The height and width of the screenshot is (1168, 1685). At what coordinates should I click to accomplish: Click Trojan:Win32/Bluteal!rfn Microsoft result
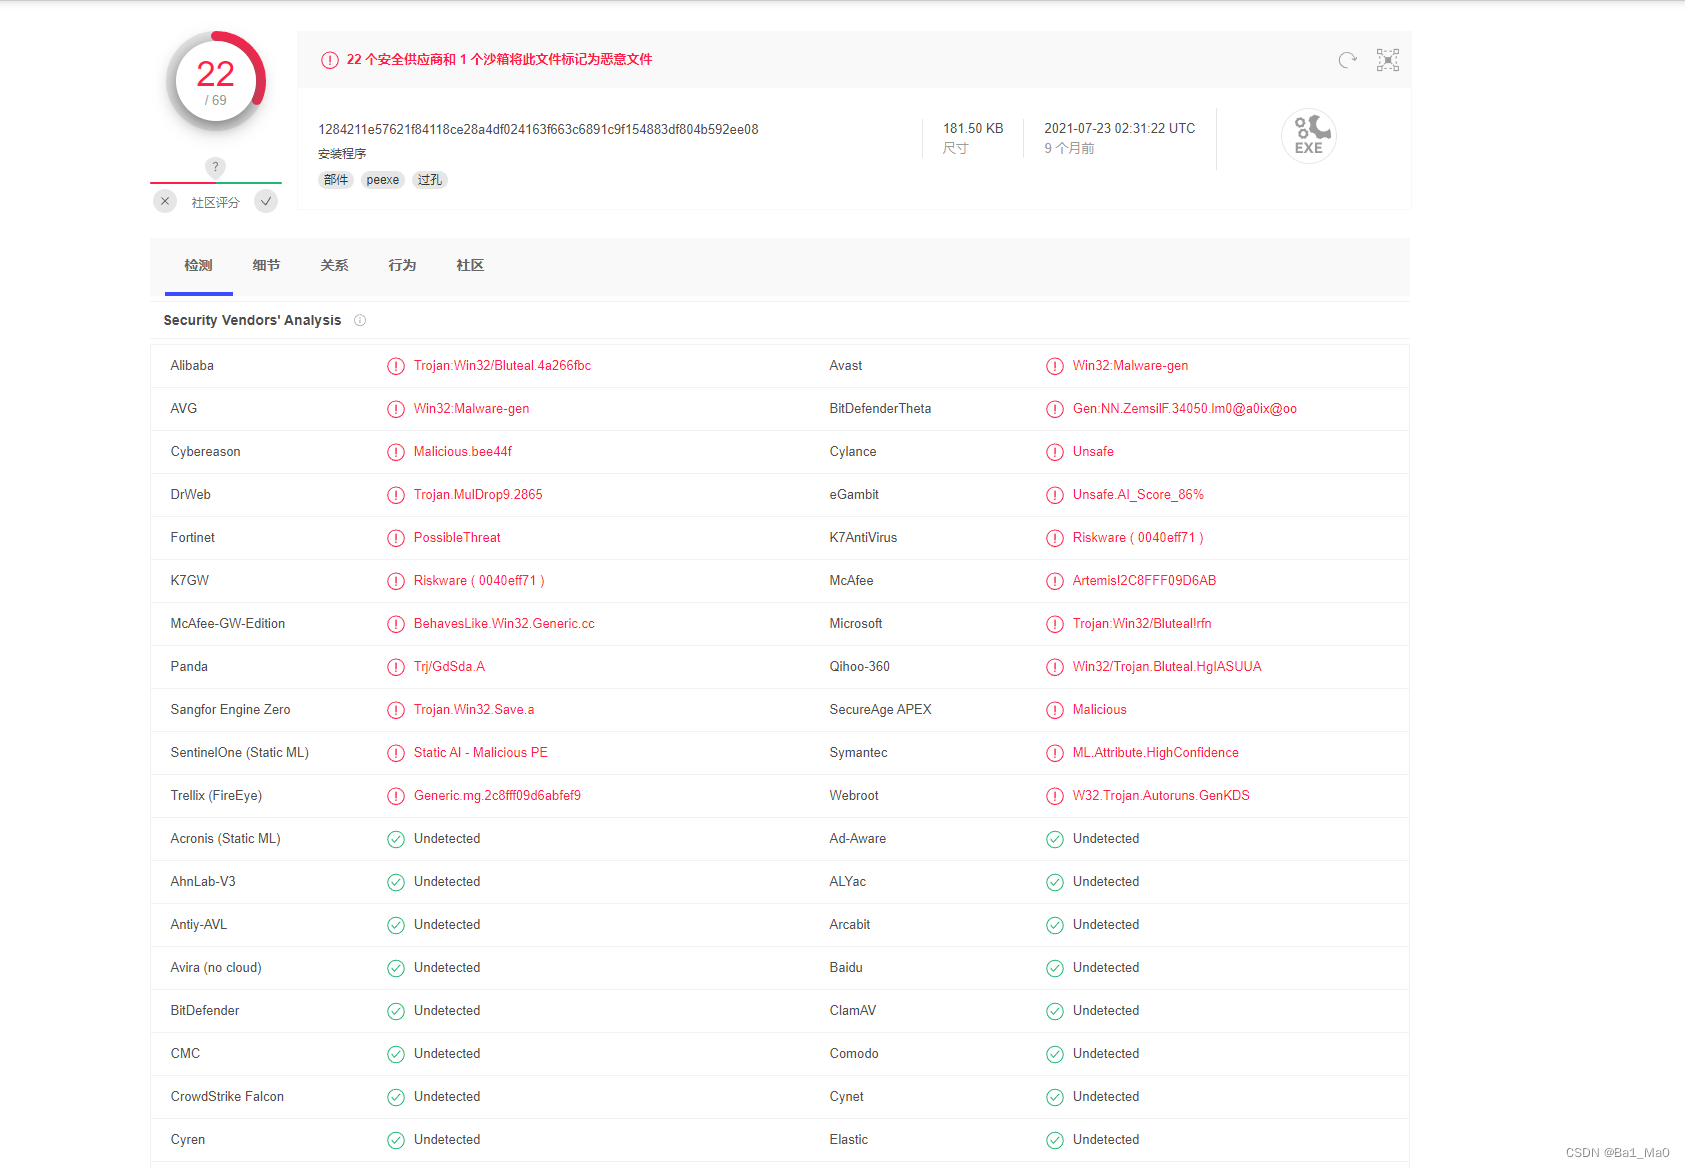[x=1142, y=624]
